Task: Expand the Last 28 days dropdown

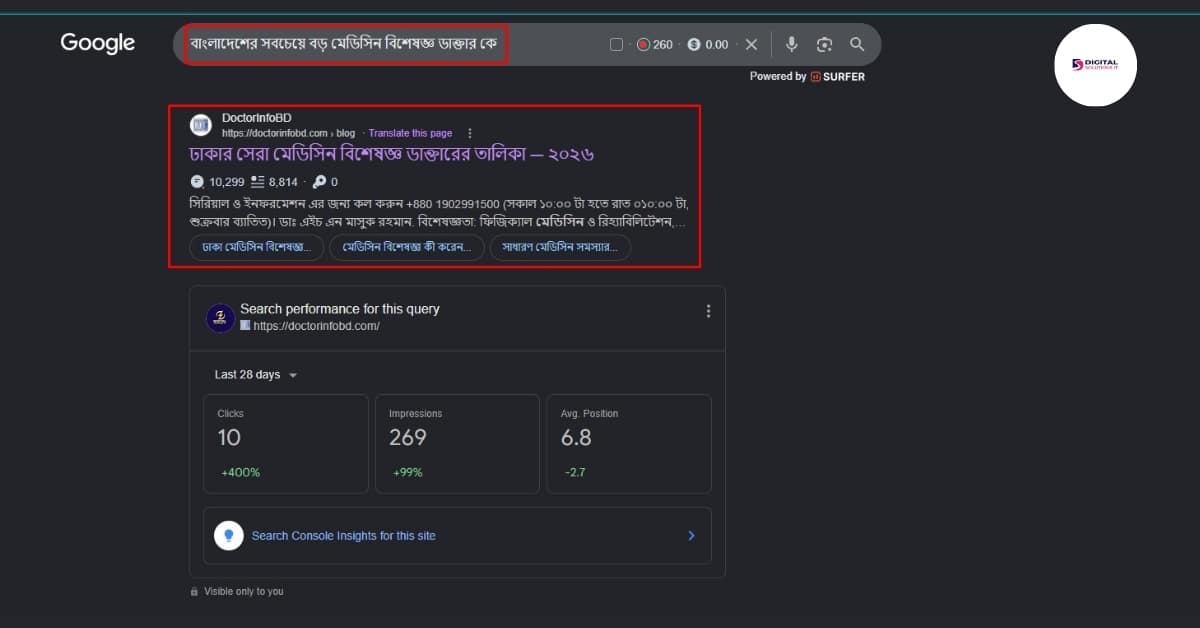Action: click(256, 375)
